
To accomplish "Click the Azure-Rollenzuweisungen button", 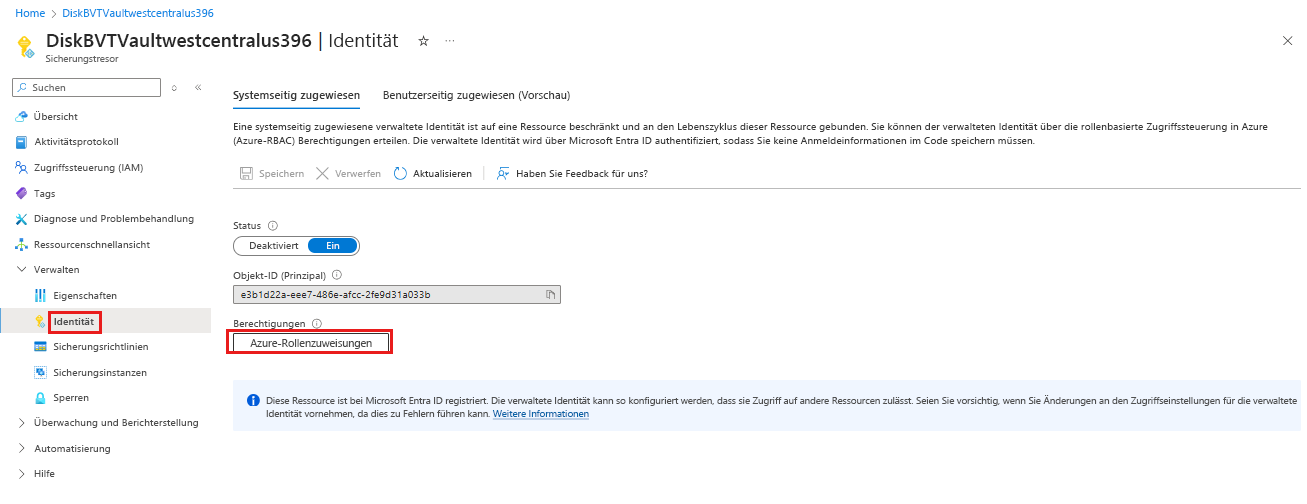I will (311, 343).
